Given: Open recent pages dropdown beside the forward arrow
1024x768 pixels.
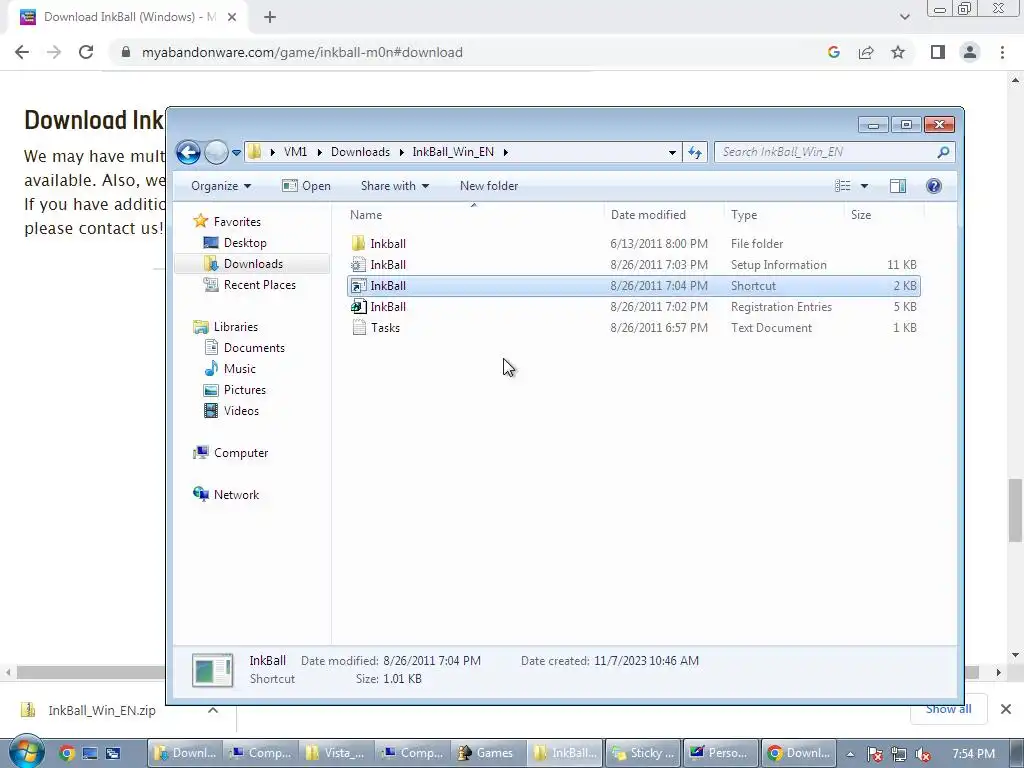Looking at the screenshot, I should click(236, 152).
